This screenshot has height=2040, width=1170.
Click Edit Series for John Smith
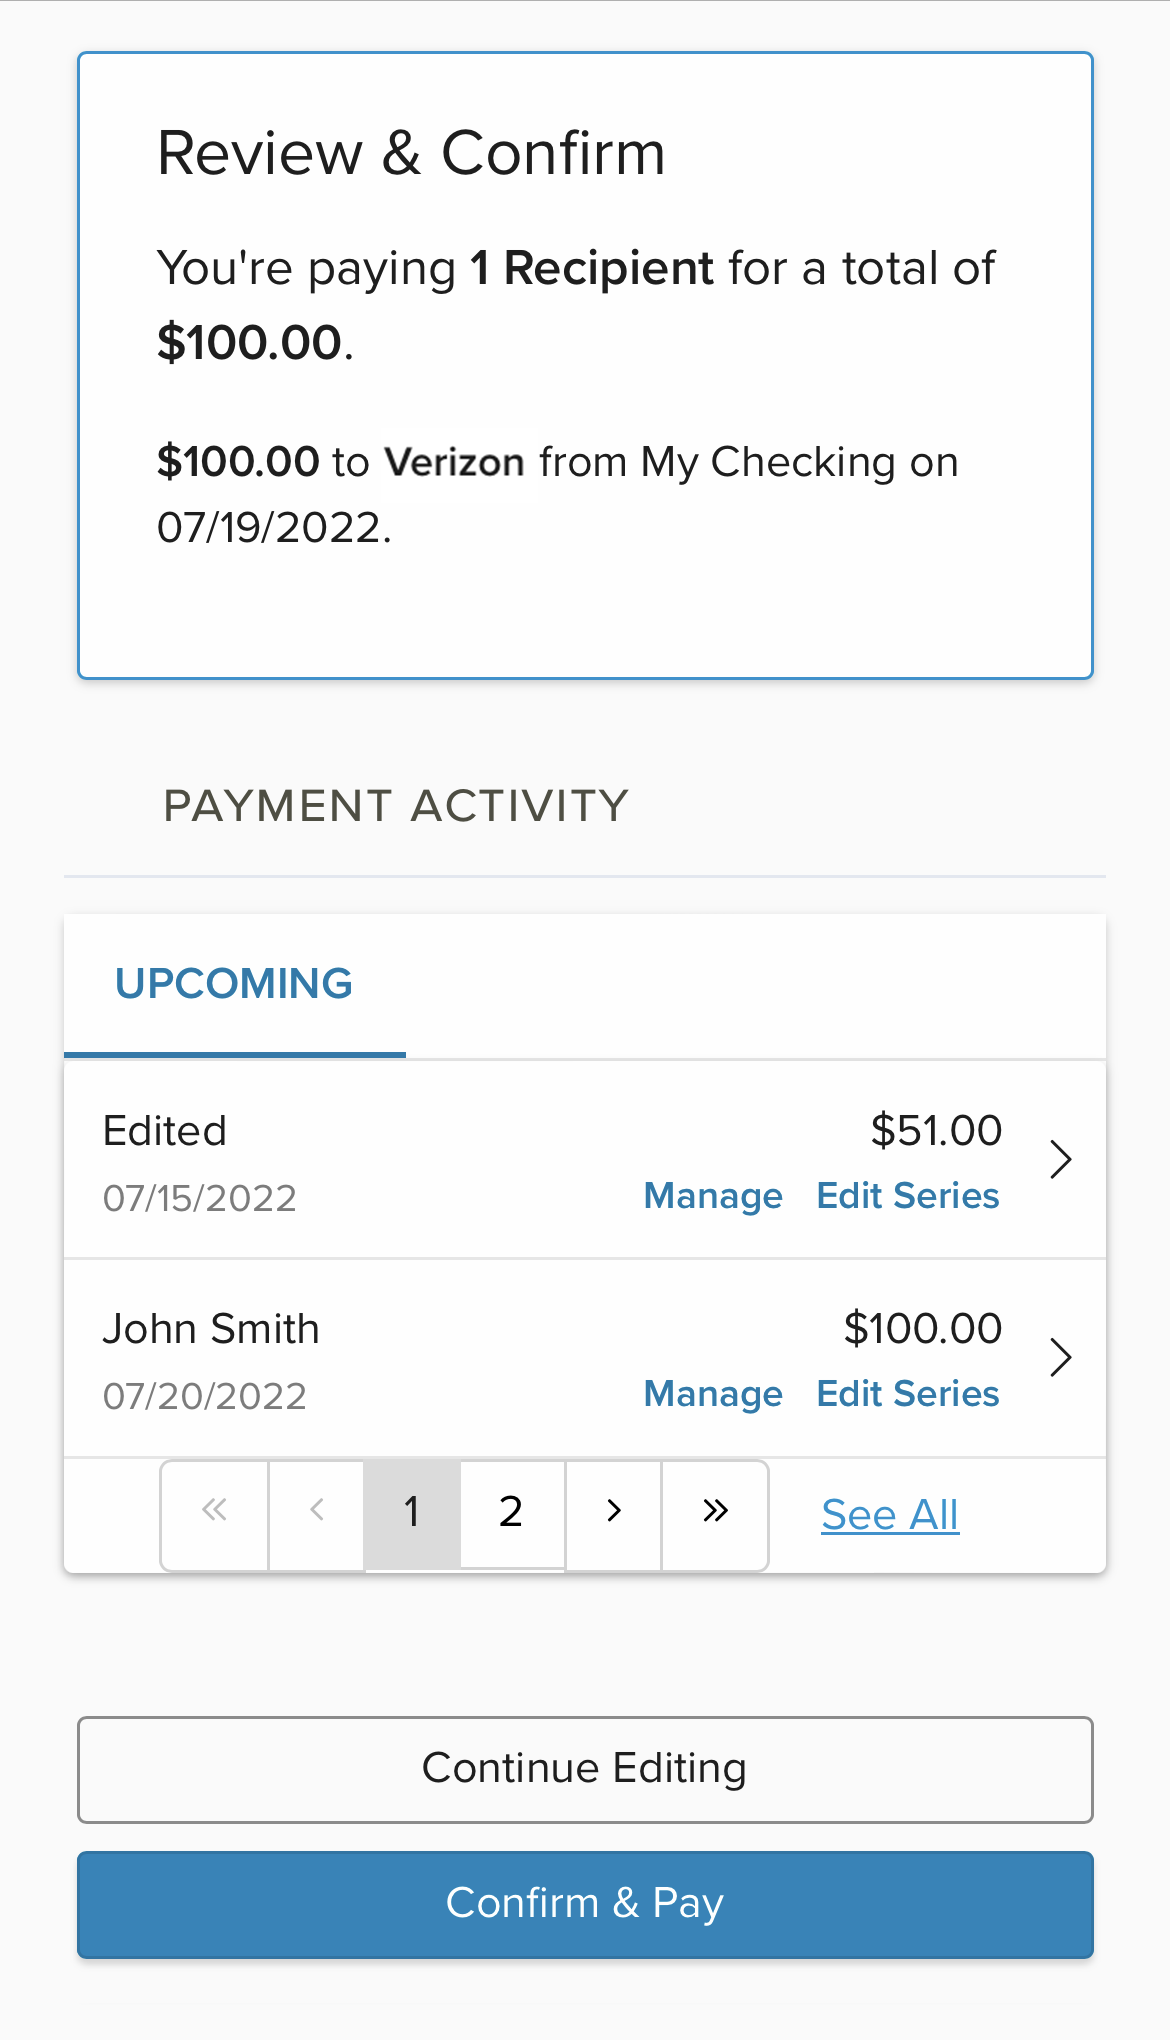[x=908, y=1394]
